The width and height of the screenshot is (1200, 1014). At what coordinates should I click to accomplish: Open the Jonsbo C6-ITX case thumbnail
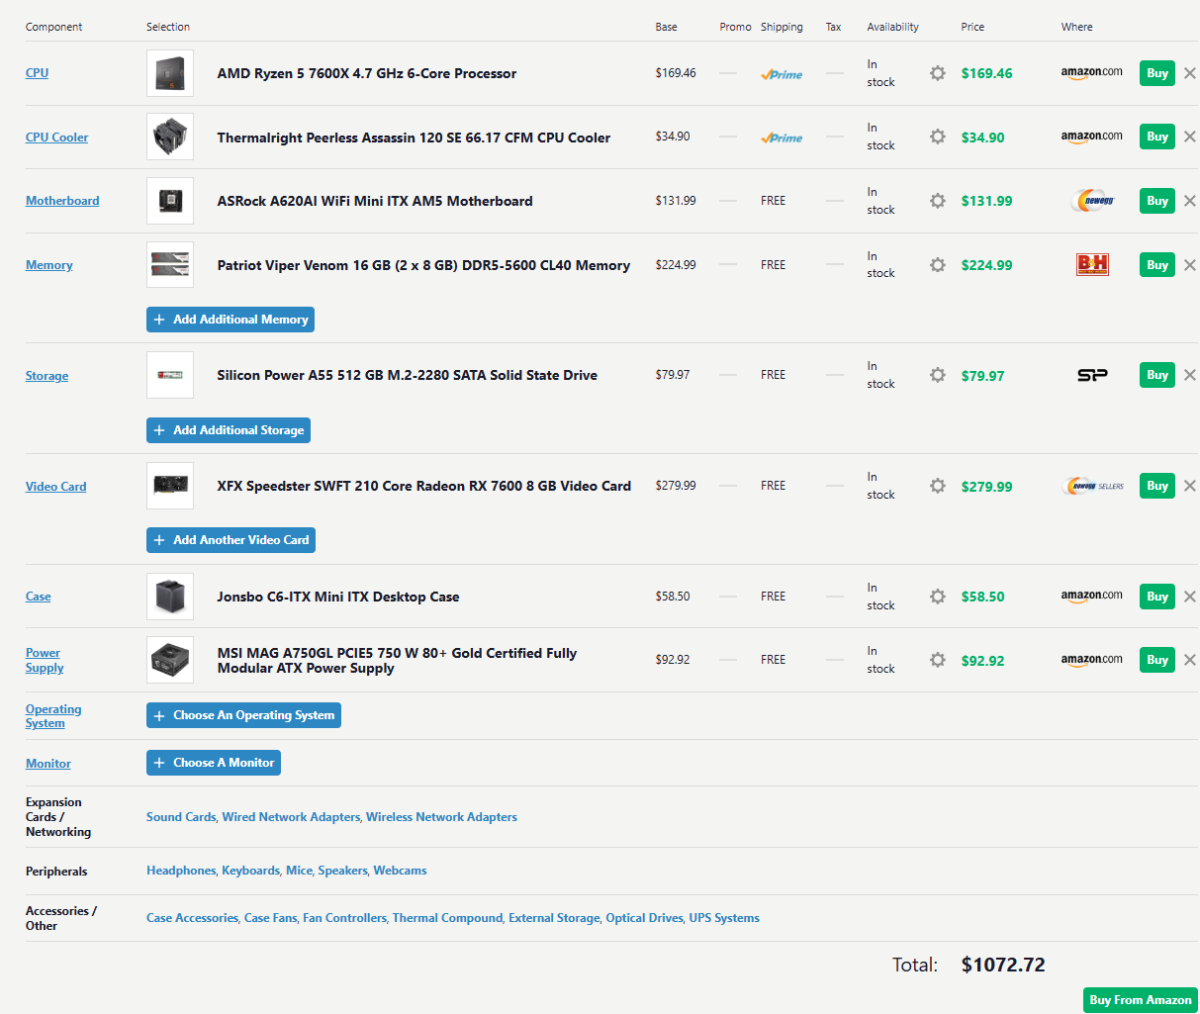170,597
